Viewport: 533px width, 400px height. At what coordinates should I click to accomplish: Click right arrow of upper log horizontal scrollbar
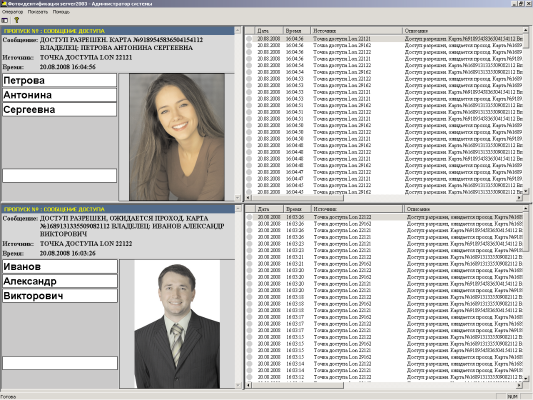point(519,198)
